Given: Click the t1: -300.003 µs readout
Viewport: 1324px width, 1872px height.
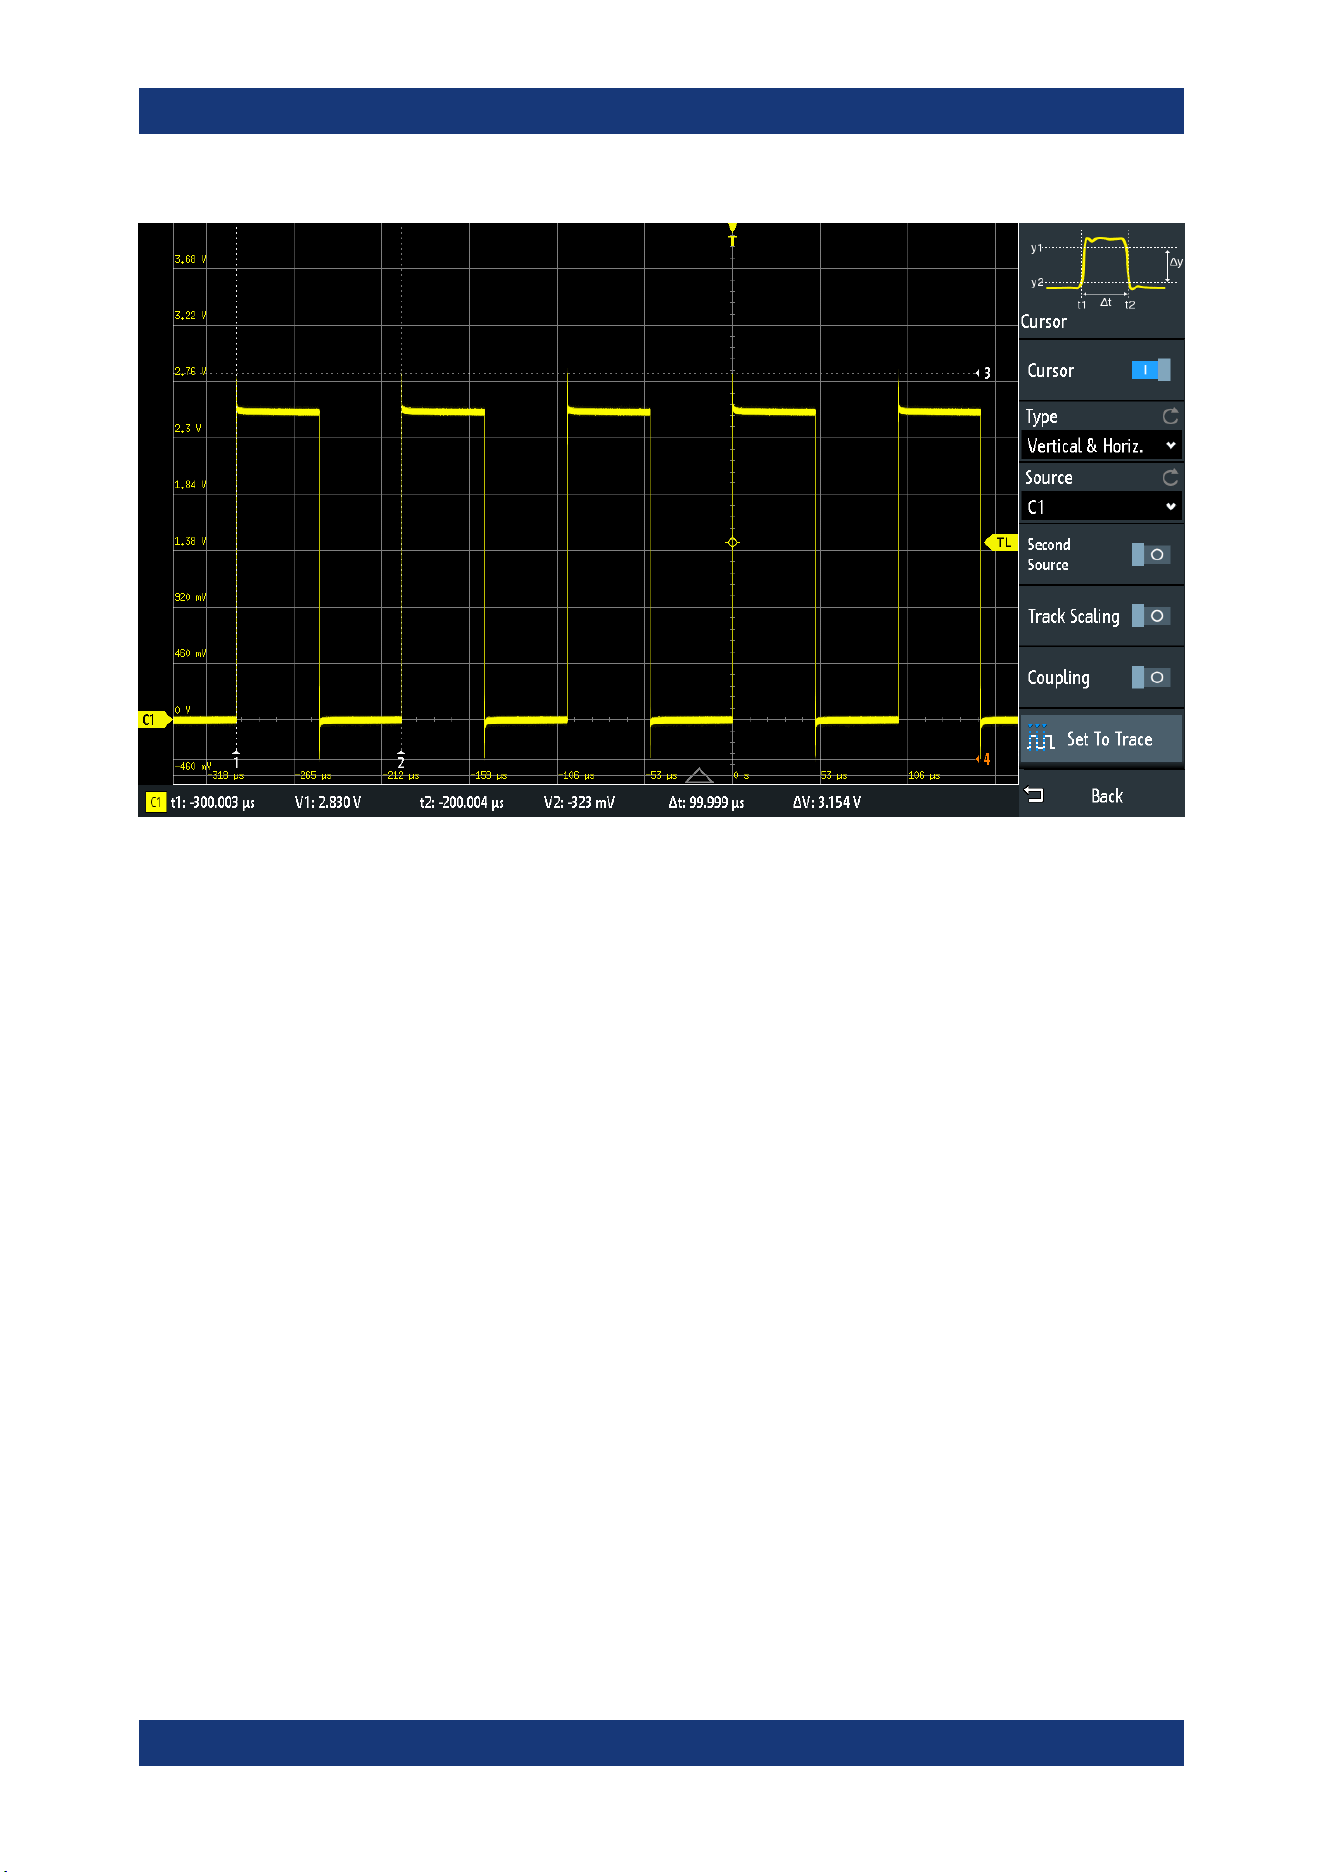Looking at the screenshot, I should (x=212, y=802).
